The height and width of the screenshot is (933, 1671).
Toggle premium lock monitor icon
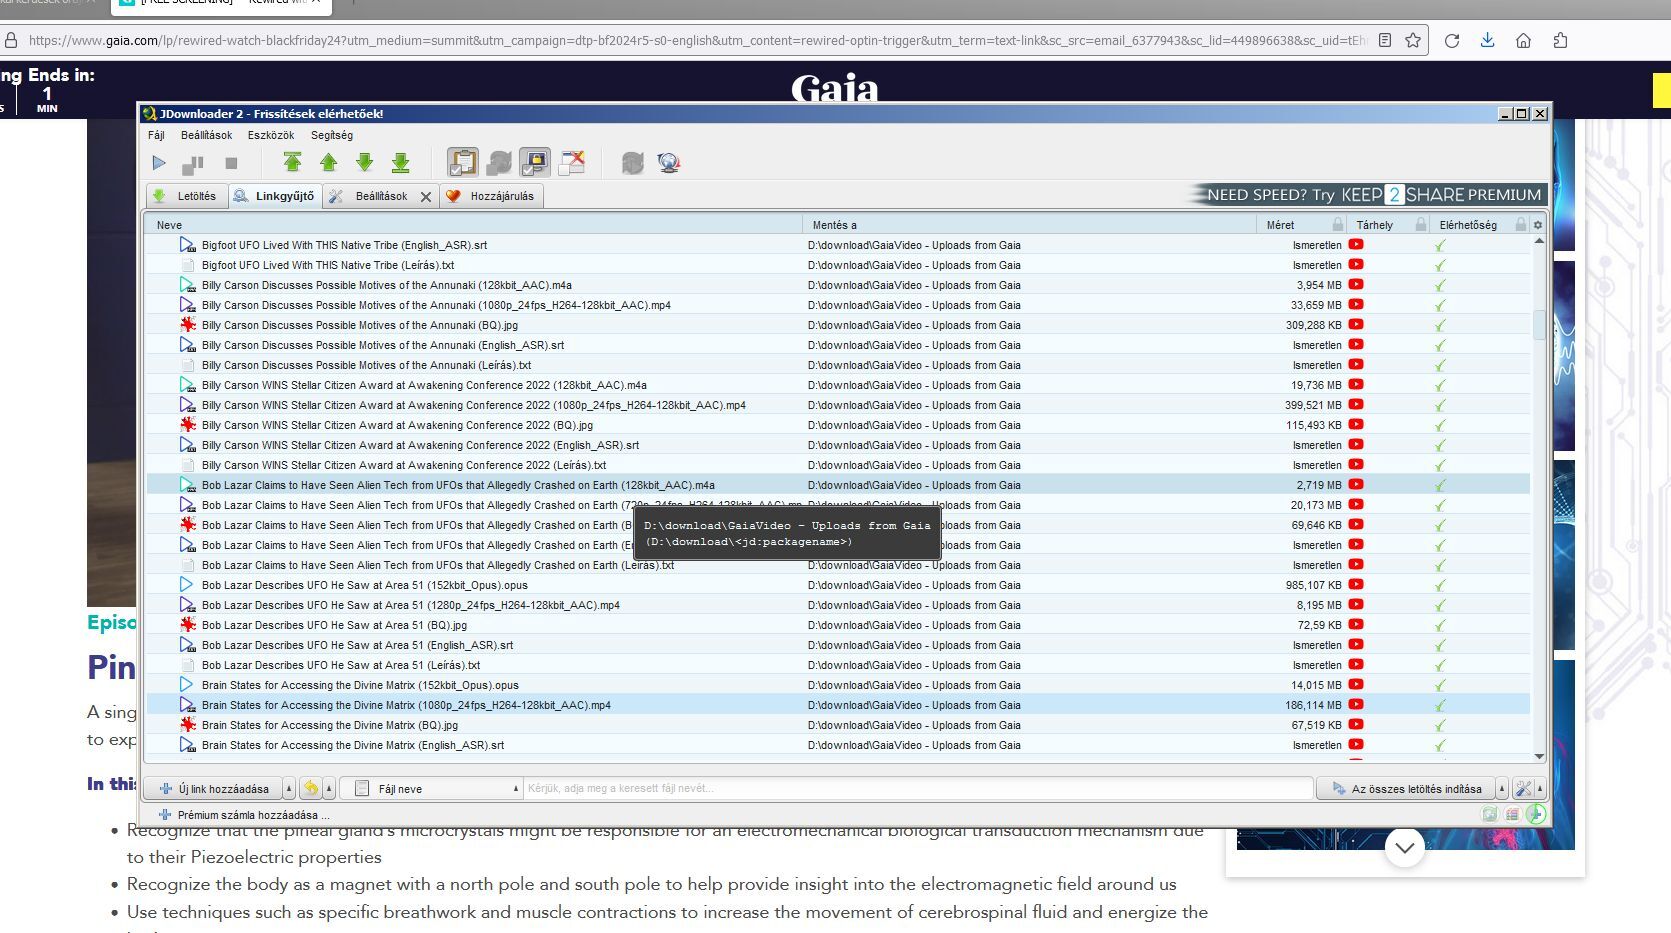coord(535,162)
